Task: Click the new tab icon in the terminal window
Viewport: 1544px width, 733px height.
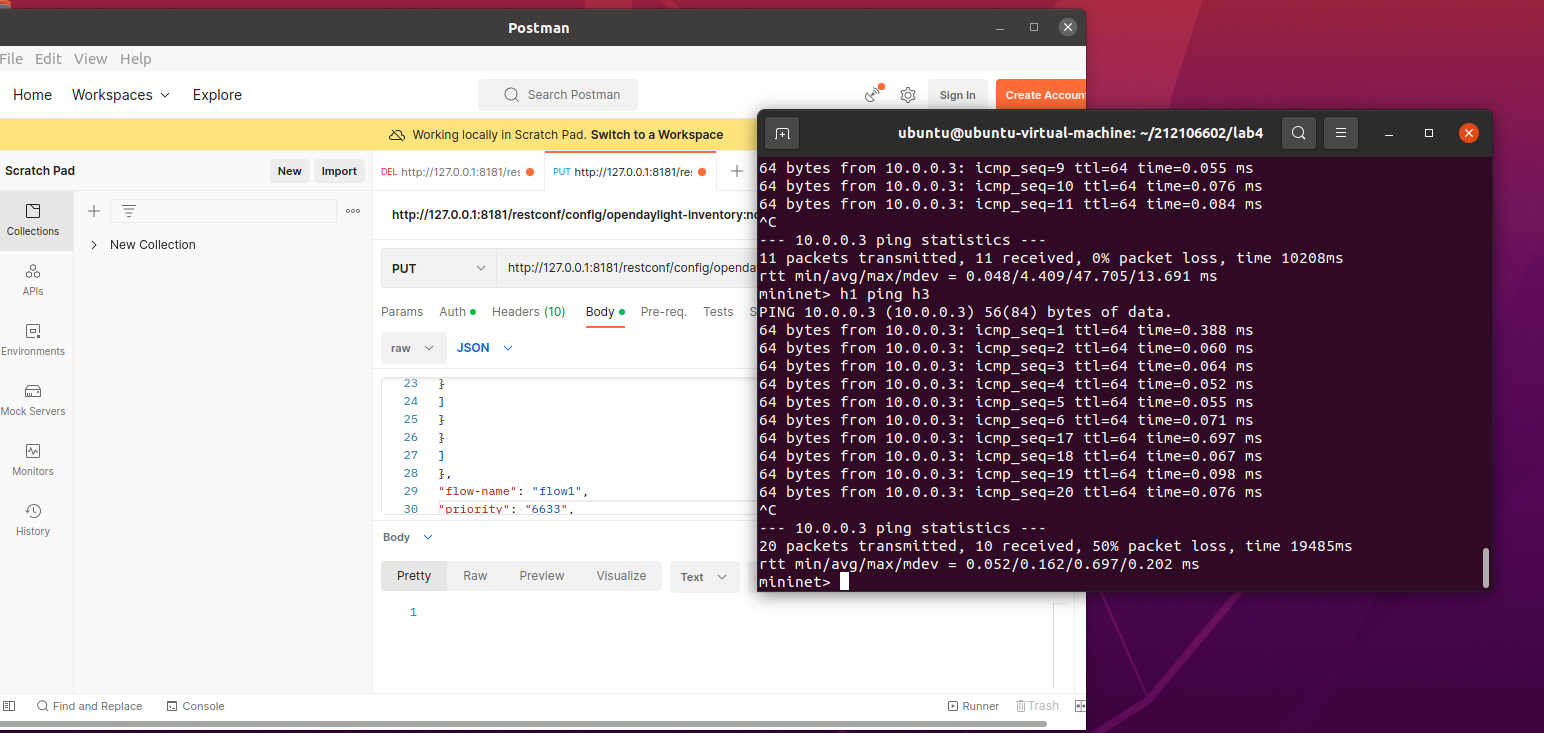Action: [782, 133]
